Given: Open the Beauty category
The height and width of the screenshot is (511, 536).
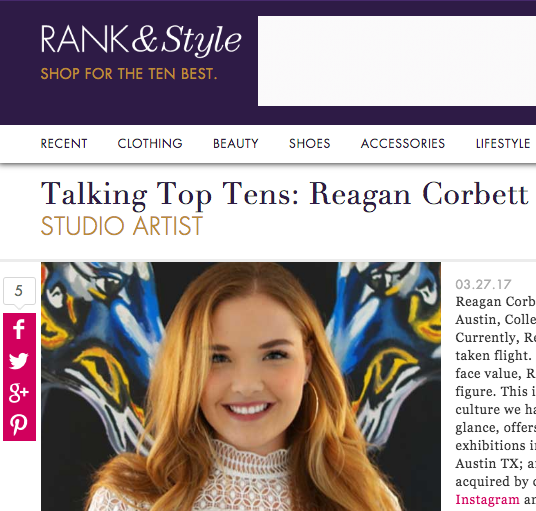Looking at the screenshot, I should (x=236, y=144).
